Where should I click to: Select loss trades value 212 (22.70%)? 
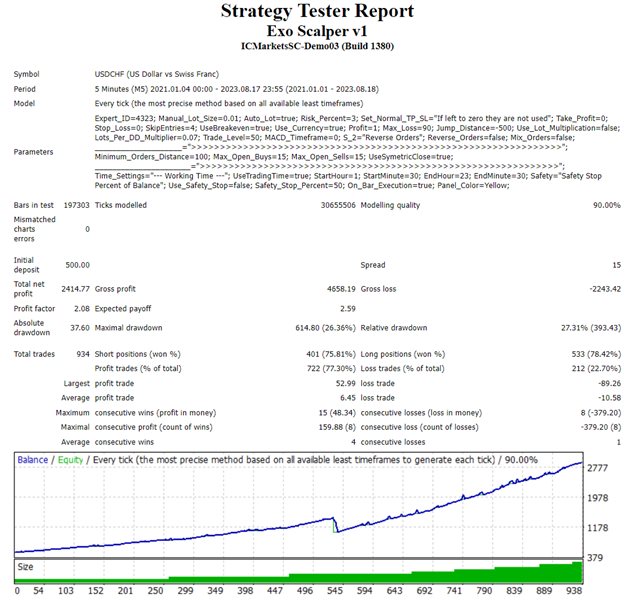pos(596,369)
